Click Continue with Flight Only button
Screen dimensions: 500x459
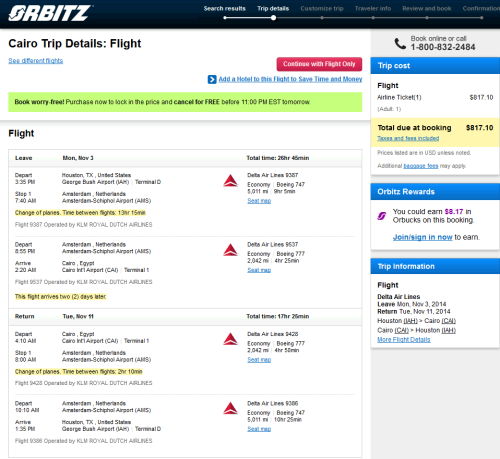tap(319, 64)
